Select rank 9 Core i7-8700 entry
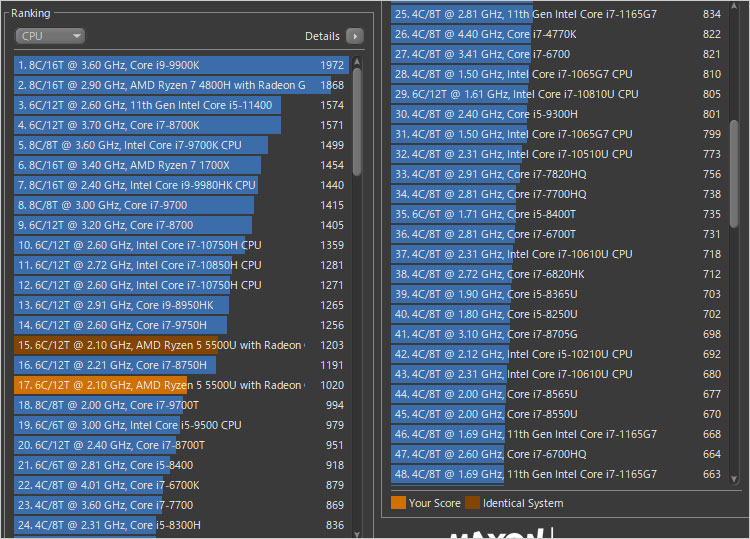 pyautogui.click(x=182, y=225)
